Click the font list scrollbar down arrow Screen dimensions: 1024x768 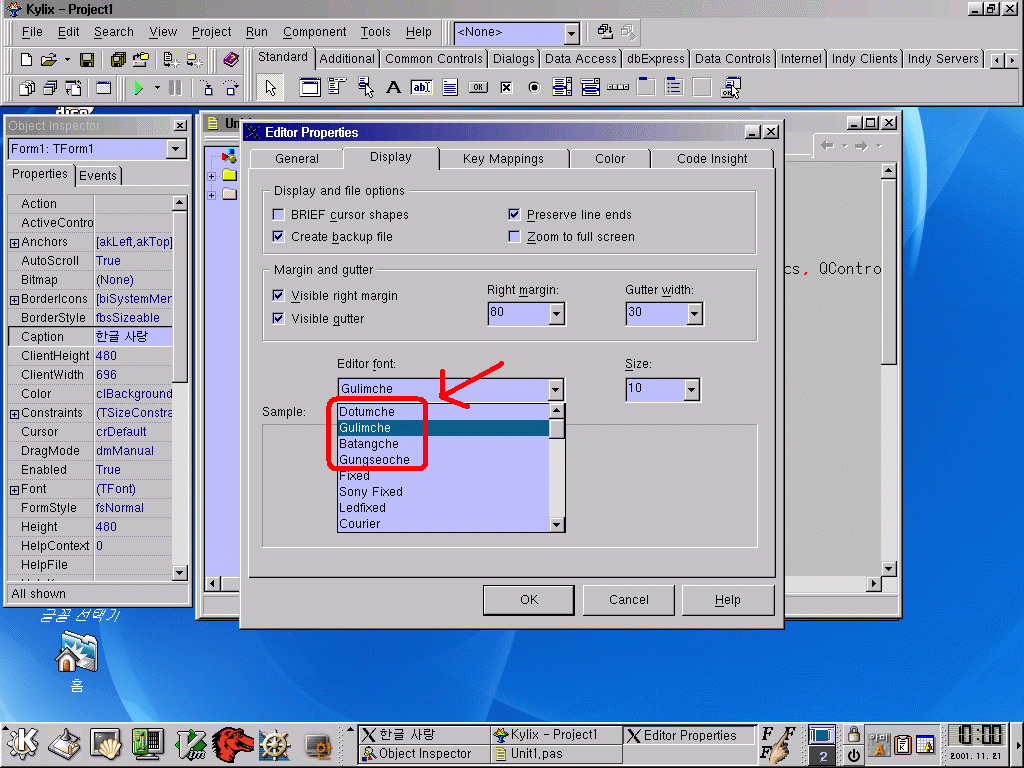(x=556, y=524)
